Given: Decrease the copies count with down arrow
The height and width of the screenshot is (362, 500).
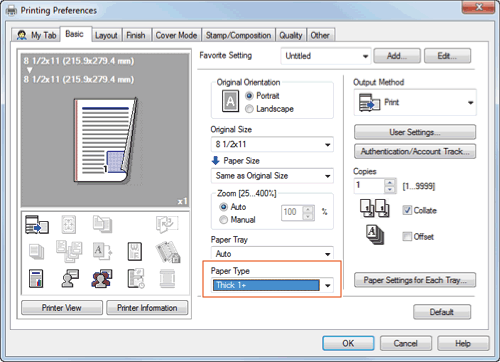Looking at the screenshot, I should pyautogui.click(x=390, y=190).
